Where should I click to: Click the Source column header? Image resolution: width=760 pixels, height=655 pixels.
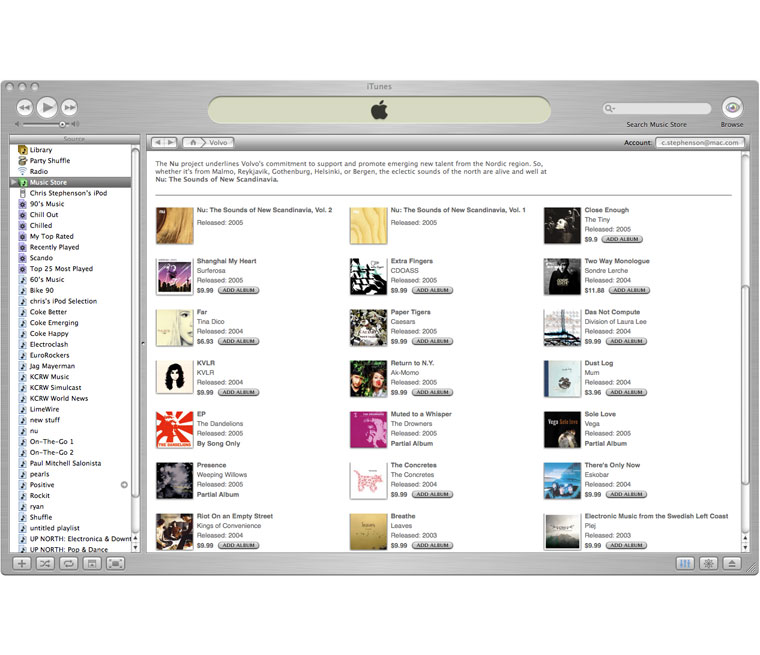[x=74, y=139]
